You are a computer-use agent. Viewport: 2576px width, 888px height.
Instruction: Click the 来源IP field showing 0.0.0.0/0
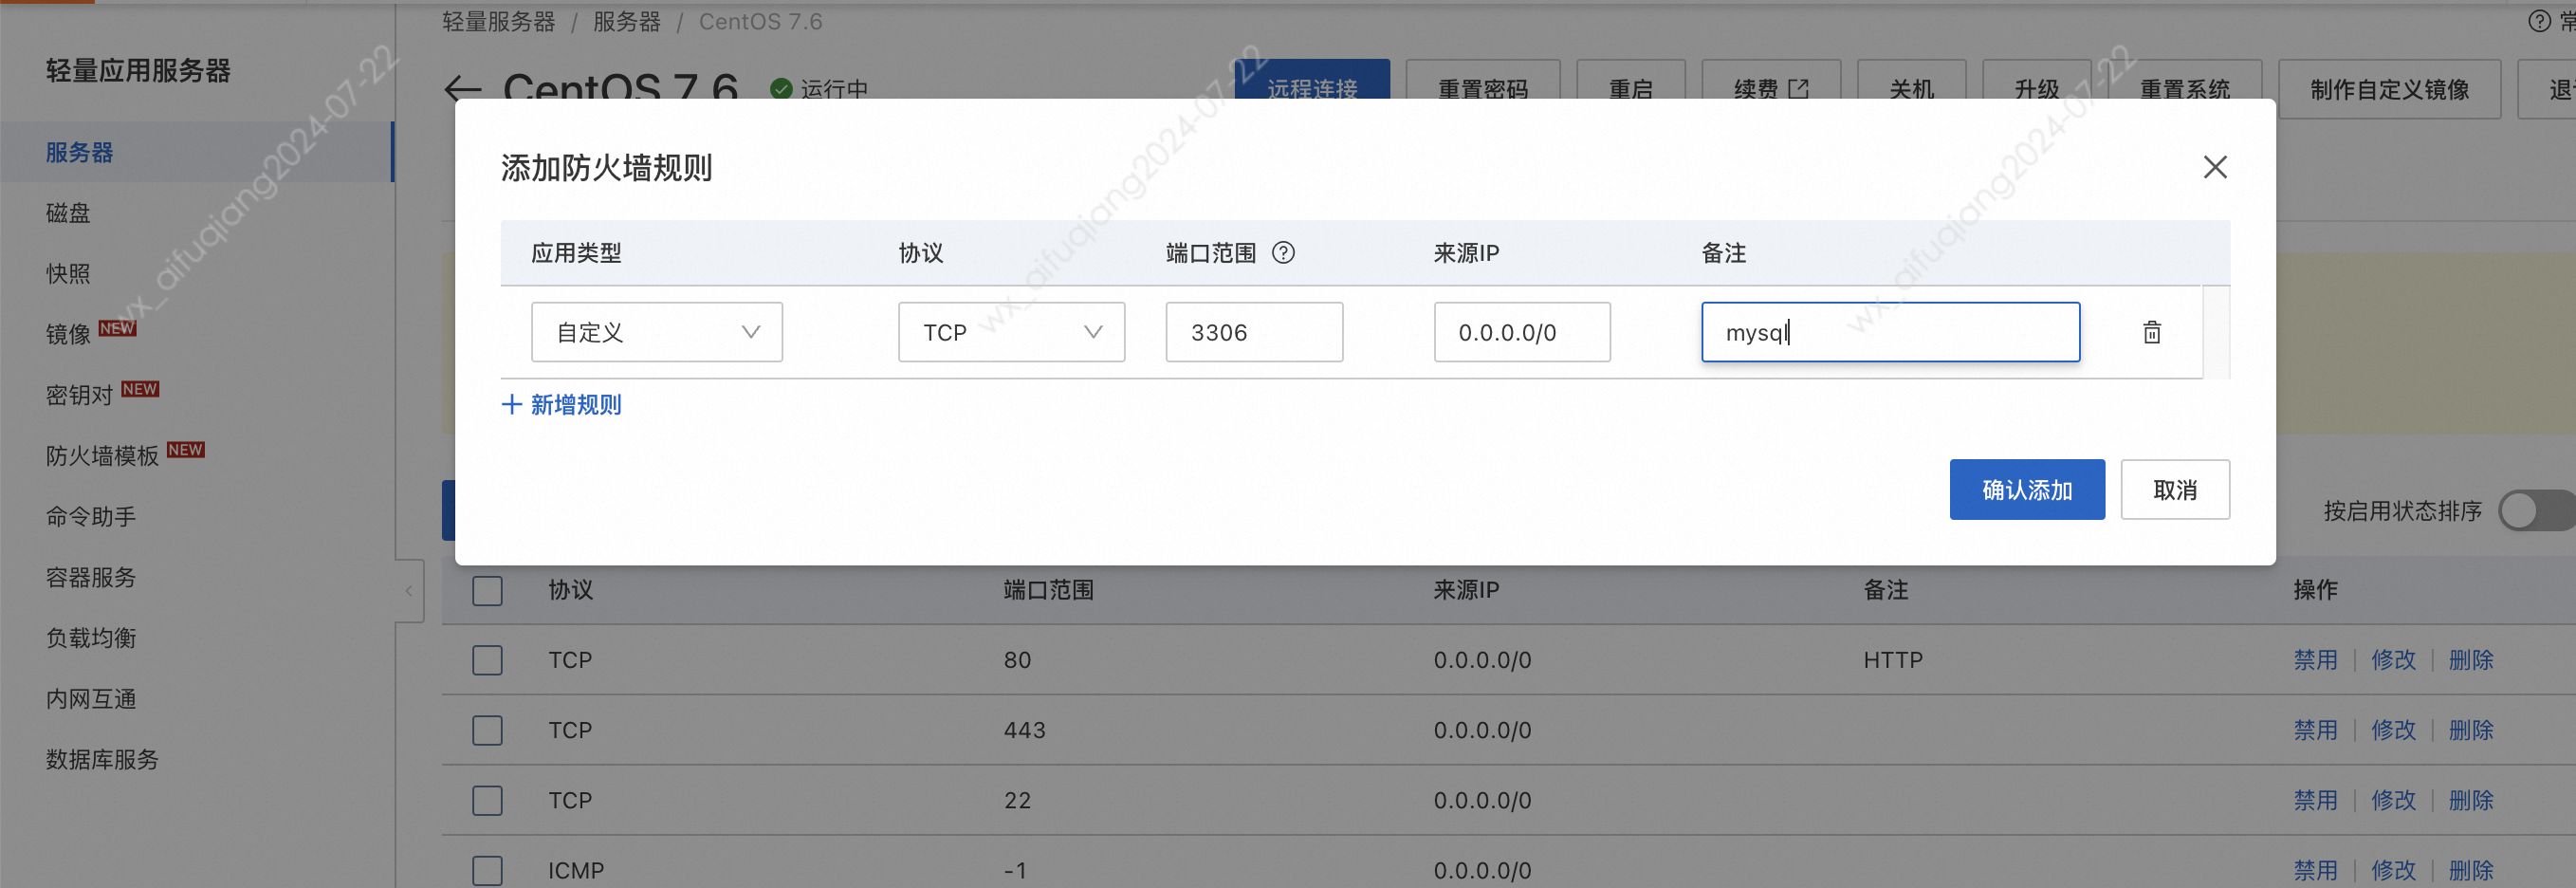tap(1521, 332)
